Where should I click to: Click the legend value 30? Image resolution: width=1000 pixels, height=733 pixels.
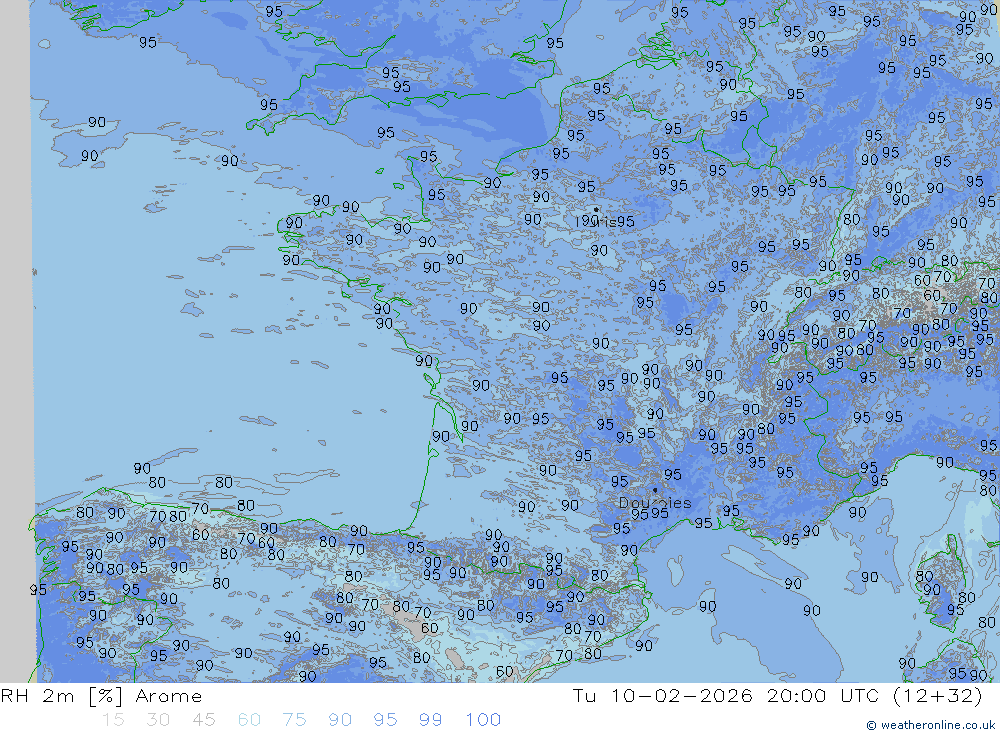coord(158,720)
